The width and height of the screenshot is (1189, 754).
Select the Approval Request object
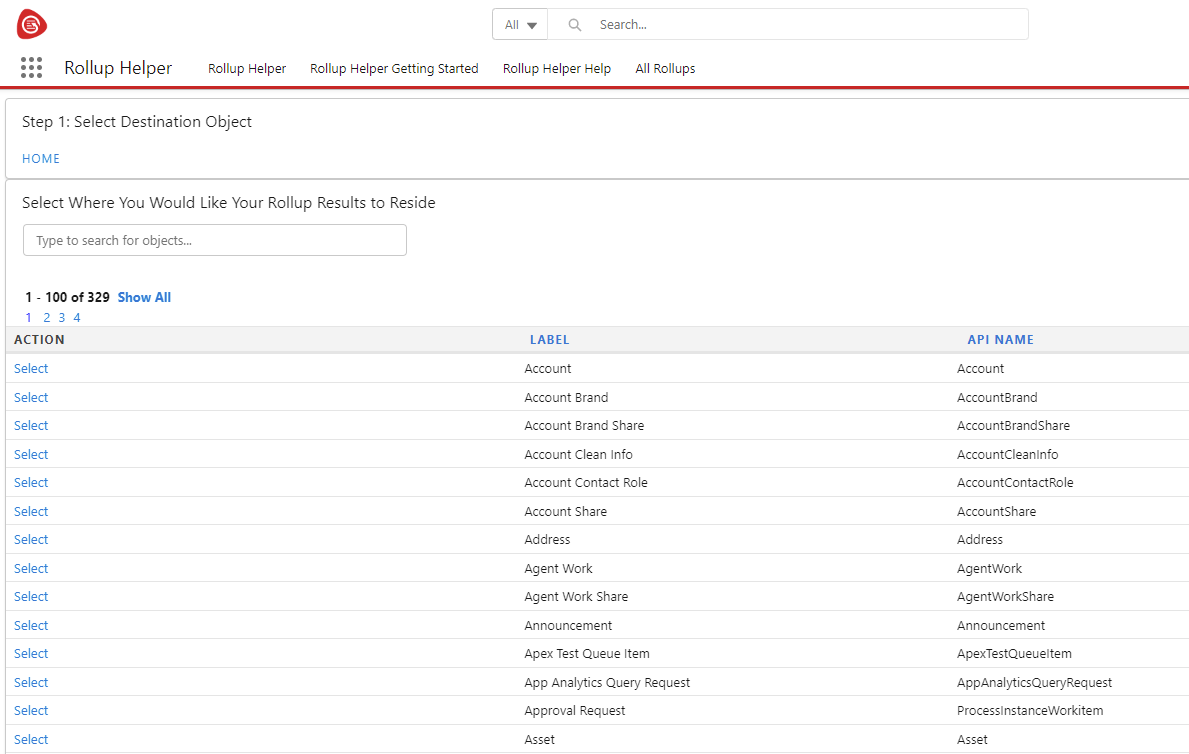31,710
